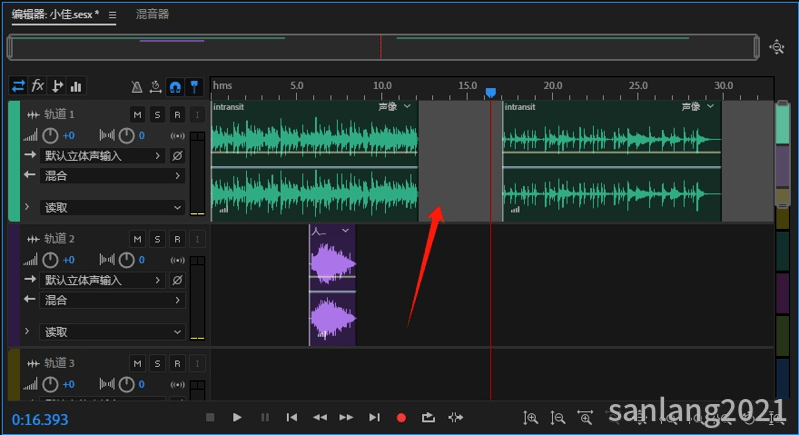
Task: Toggle input monitoring on 轨道 1
Action: (x=197, y=115)
